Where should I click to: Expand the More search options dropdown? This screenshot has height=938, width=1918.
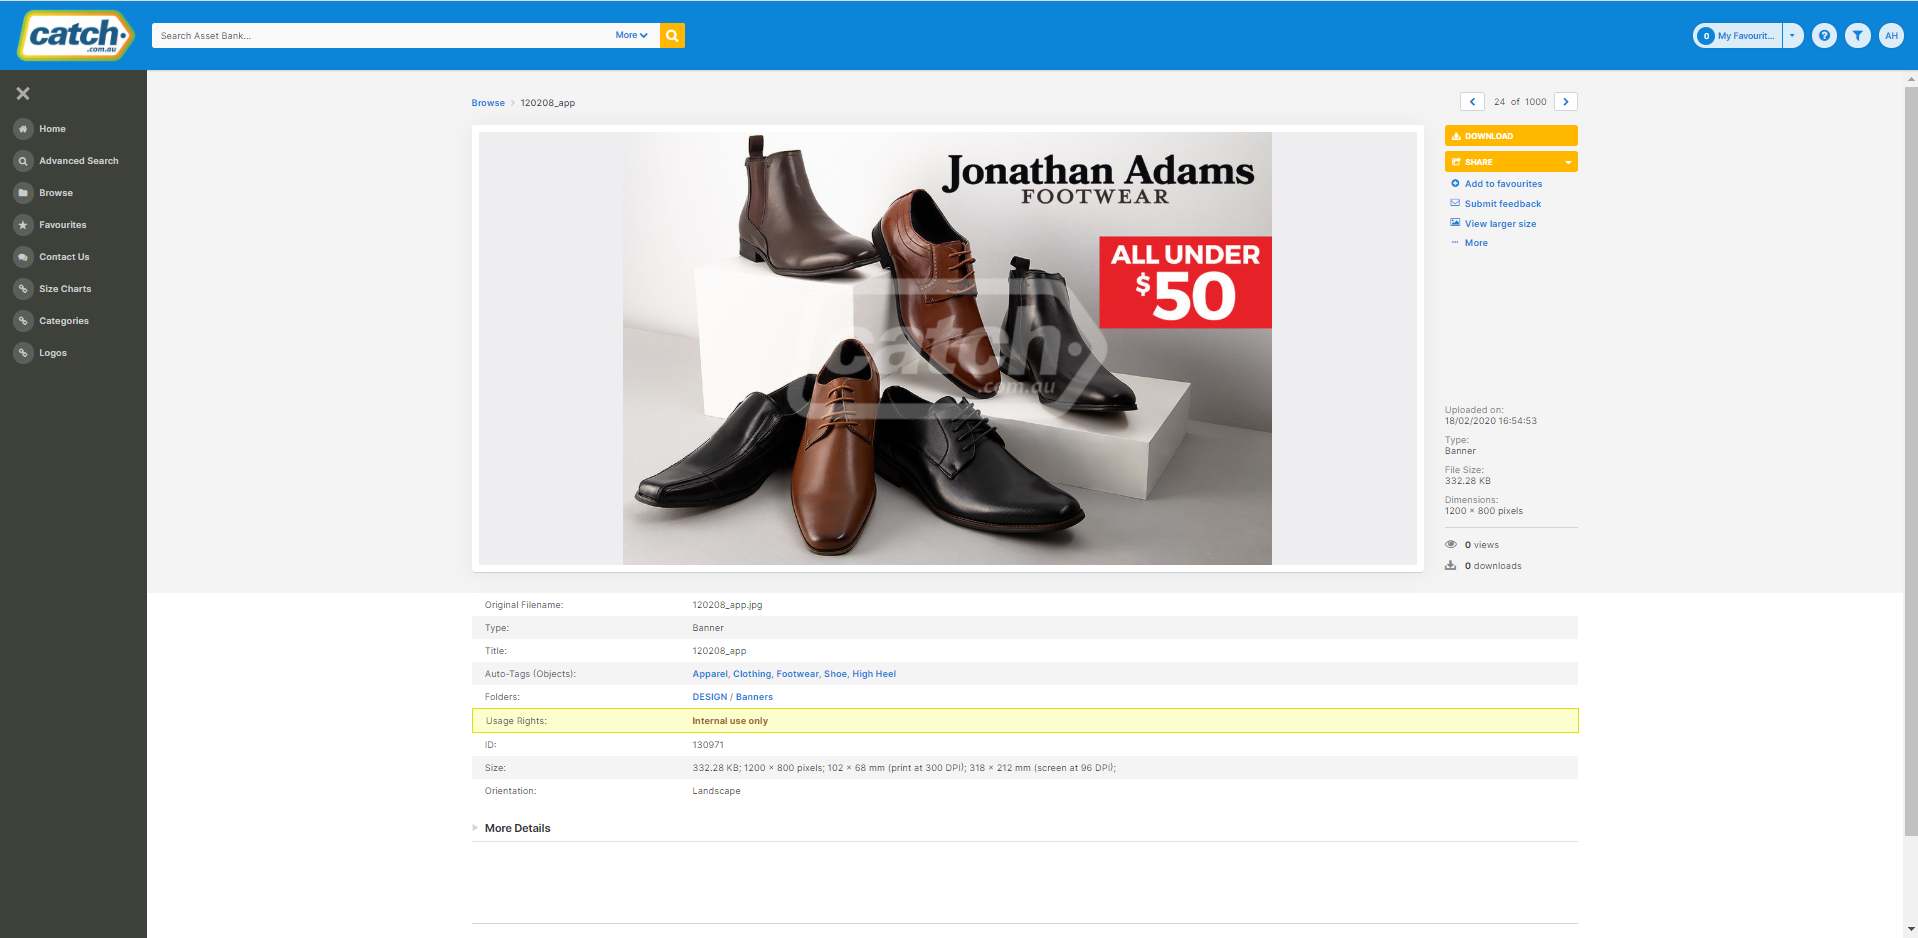[x=631, y=35]
